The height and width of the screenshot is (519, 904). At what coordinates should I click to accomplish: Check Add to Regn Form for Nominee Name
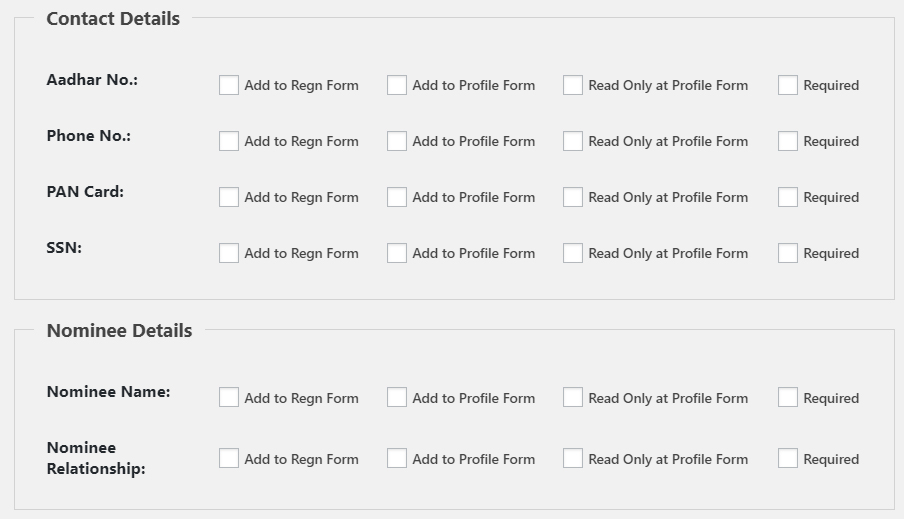point(229,397)
